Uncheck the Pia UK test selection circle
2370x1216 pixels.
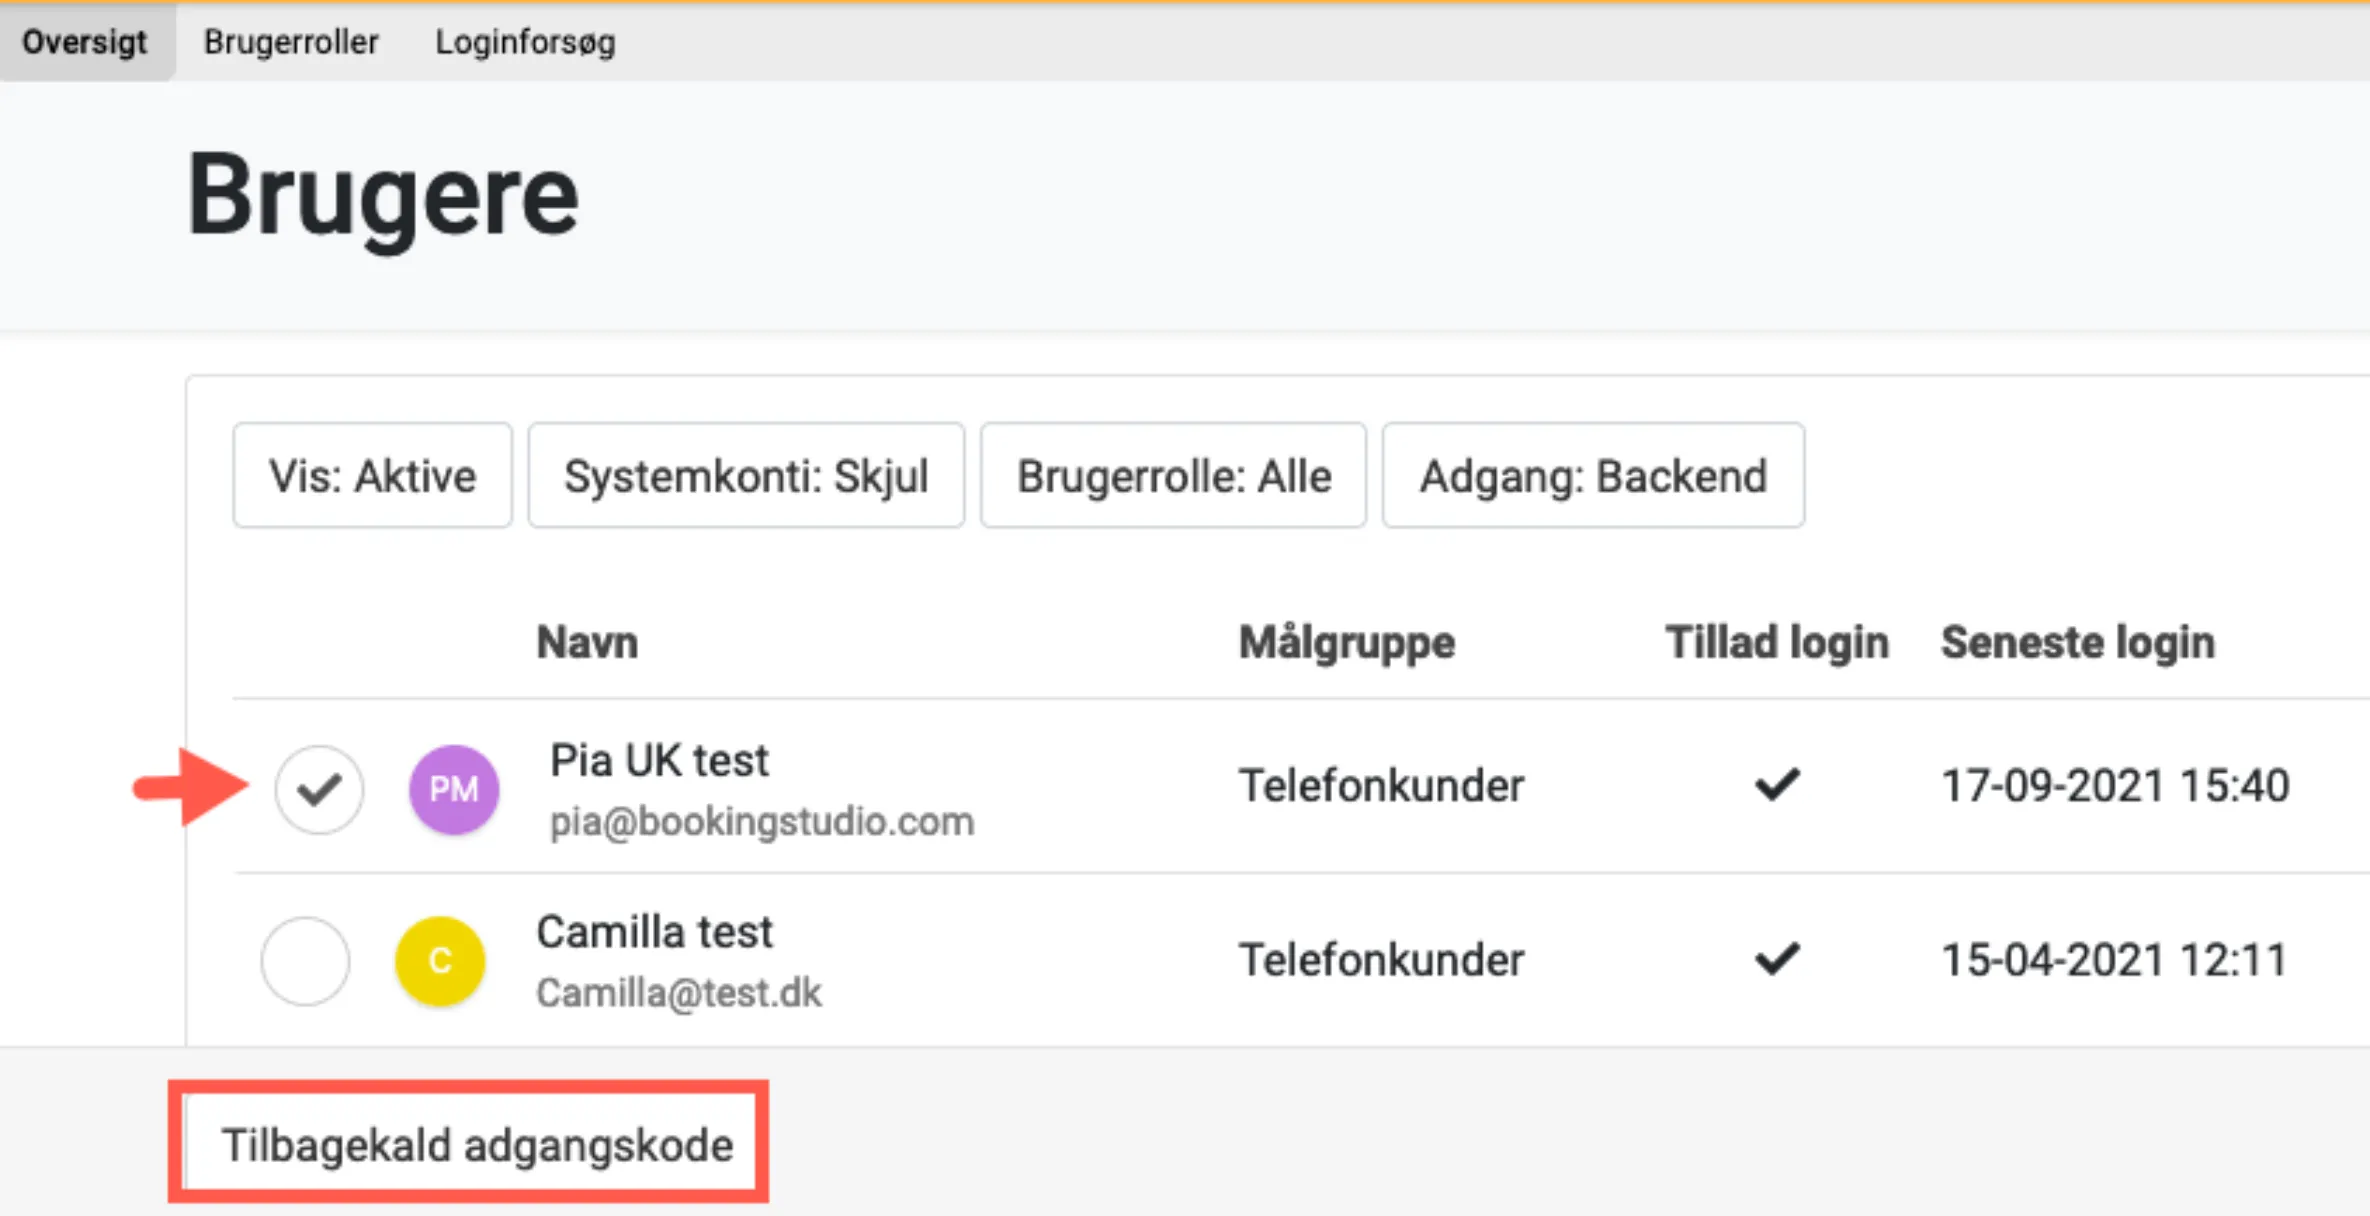[319, 789]
